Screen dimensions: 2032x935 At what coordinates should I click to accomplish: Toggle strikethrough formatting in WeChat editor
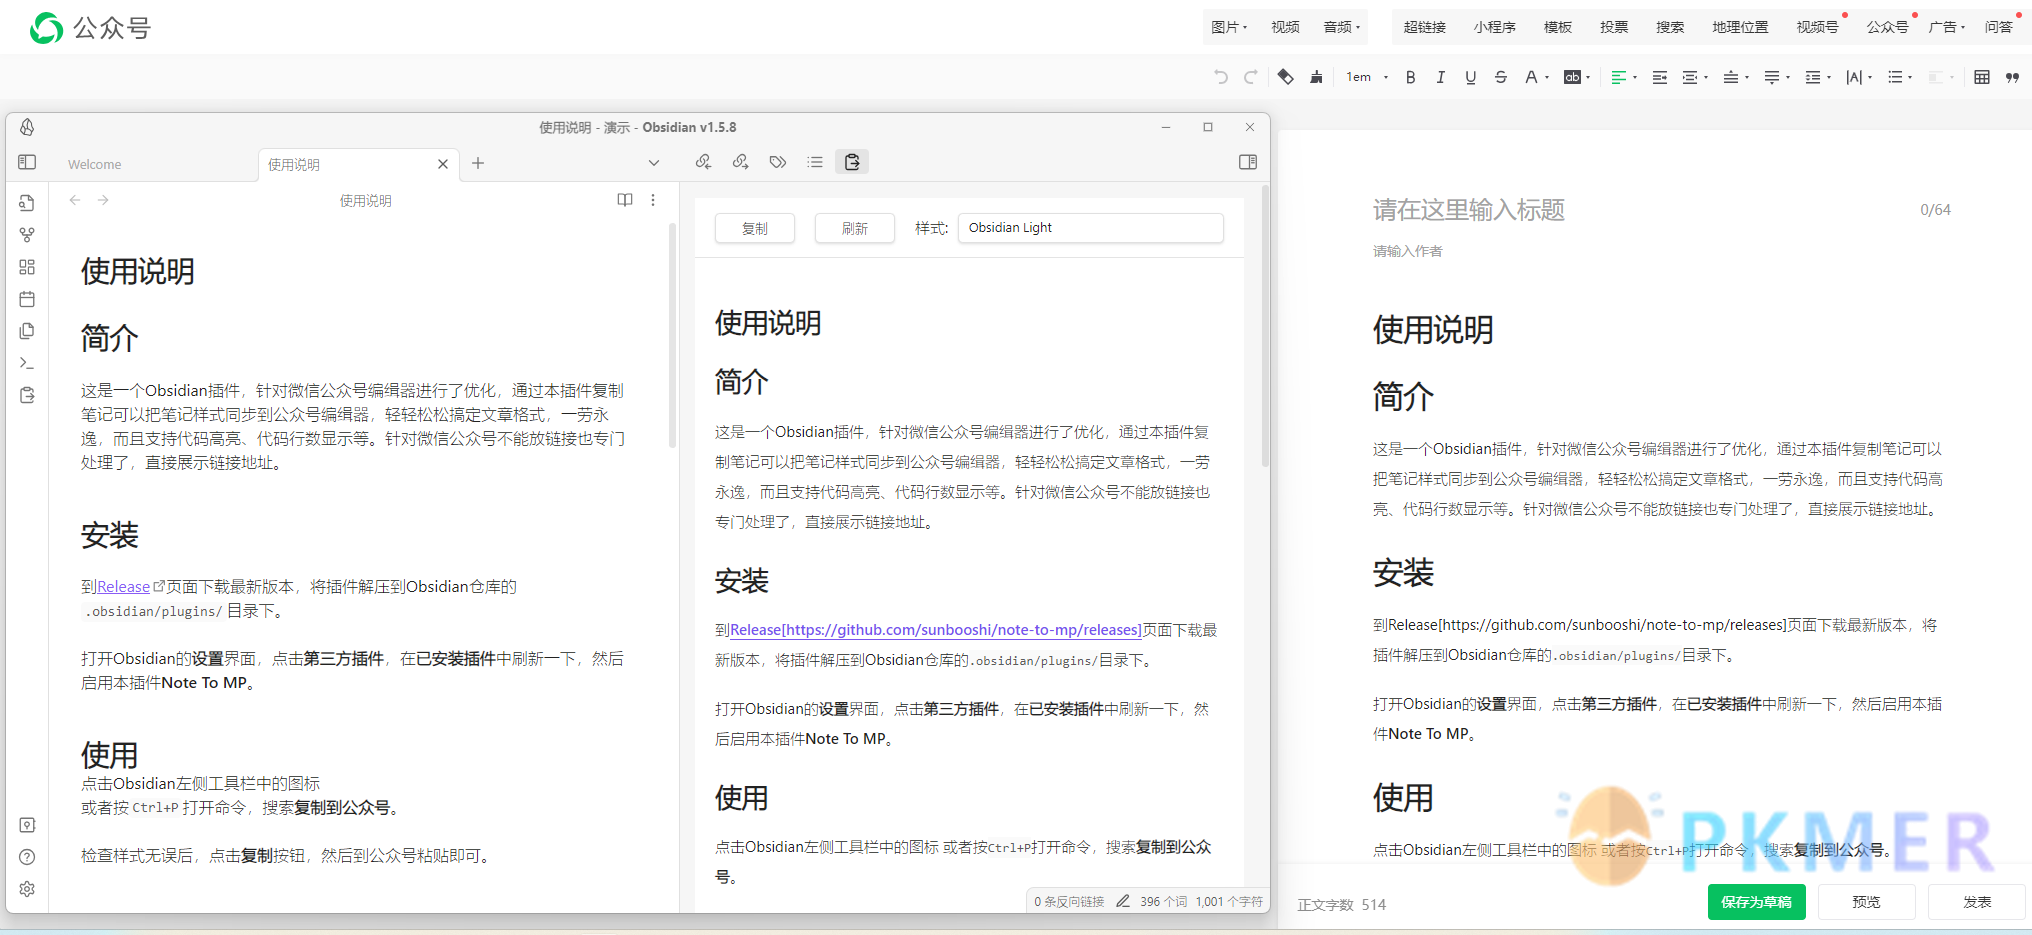point(1501,77)
